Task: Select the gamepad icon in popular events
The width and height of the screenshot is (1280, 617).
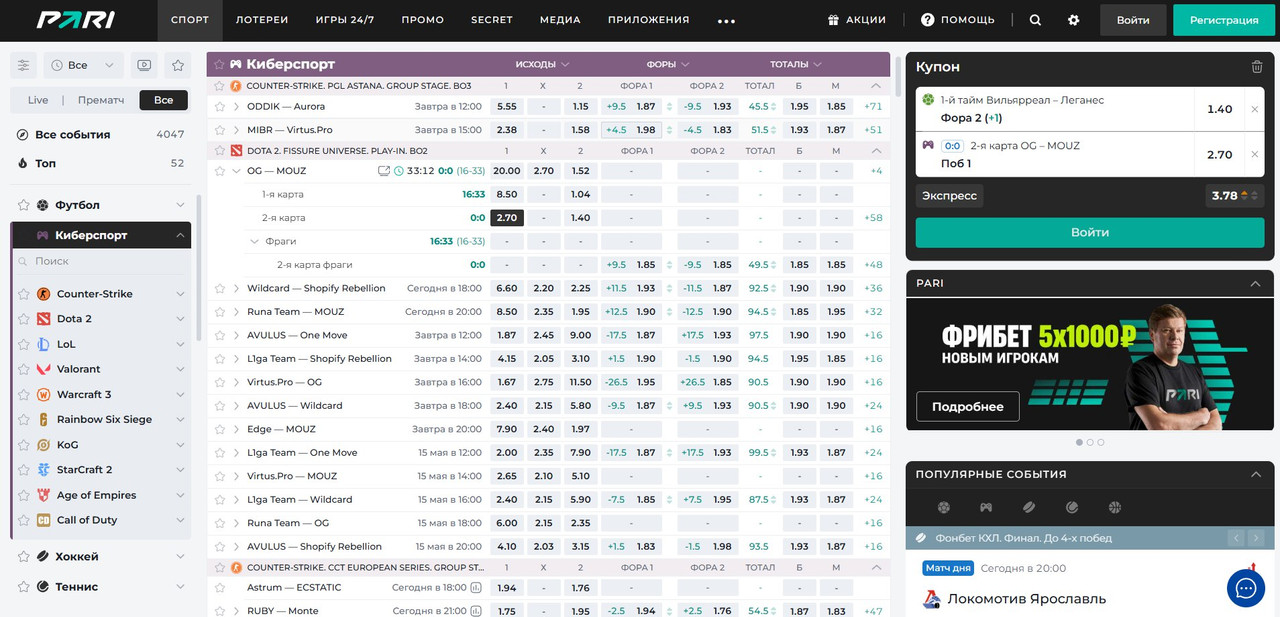Action: point(986,508)
